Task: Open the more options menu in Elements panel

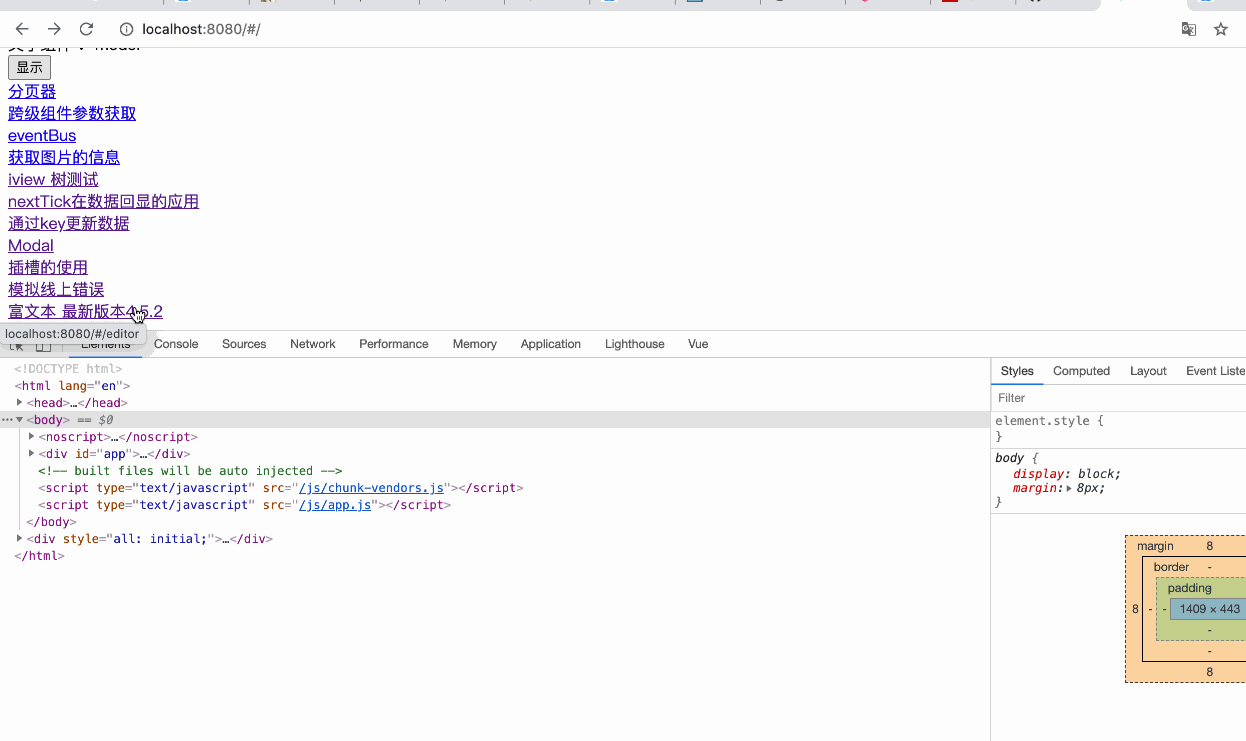Action: [8, 419]
